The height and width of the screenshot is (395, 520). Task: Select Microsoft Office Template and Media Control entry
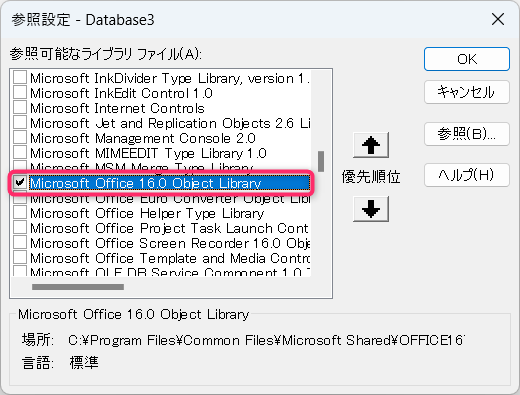click(169, 258)
